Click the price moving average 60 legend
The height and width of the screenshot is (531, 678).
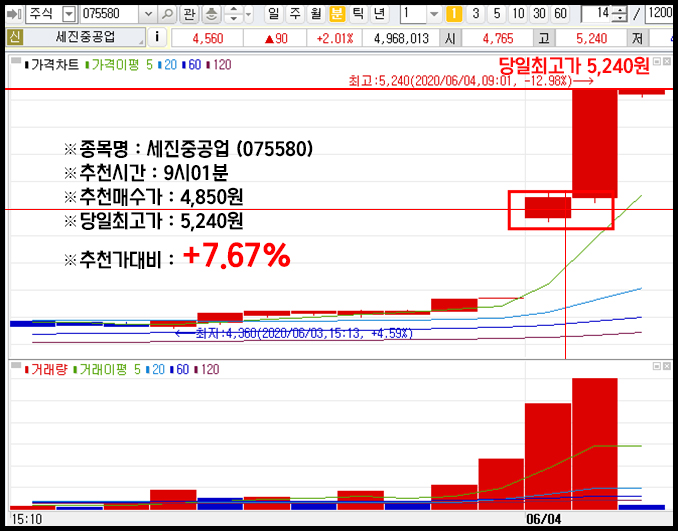[x=192, y=65]
